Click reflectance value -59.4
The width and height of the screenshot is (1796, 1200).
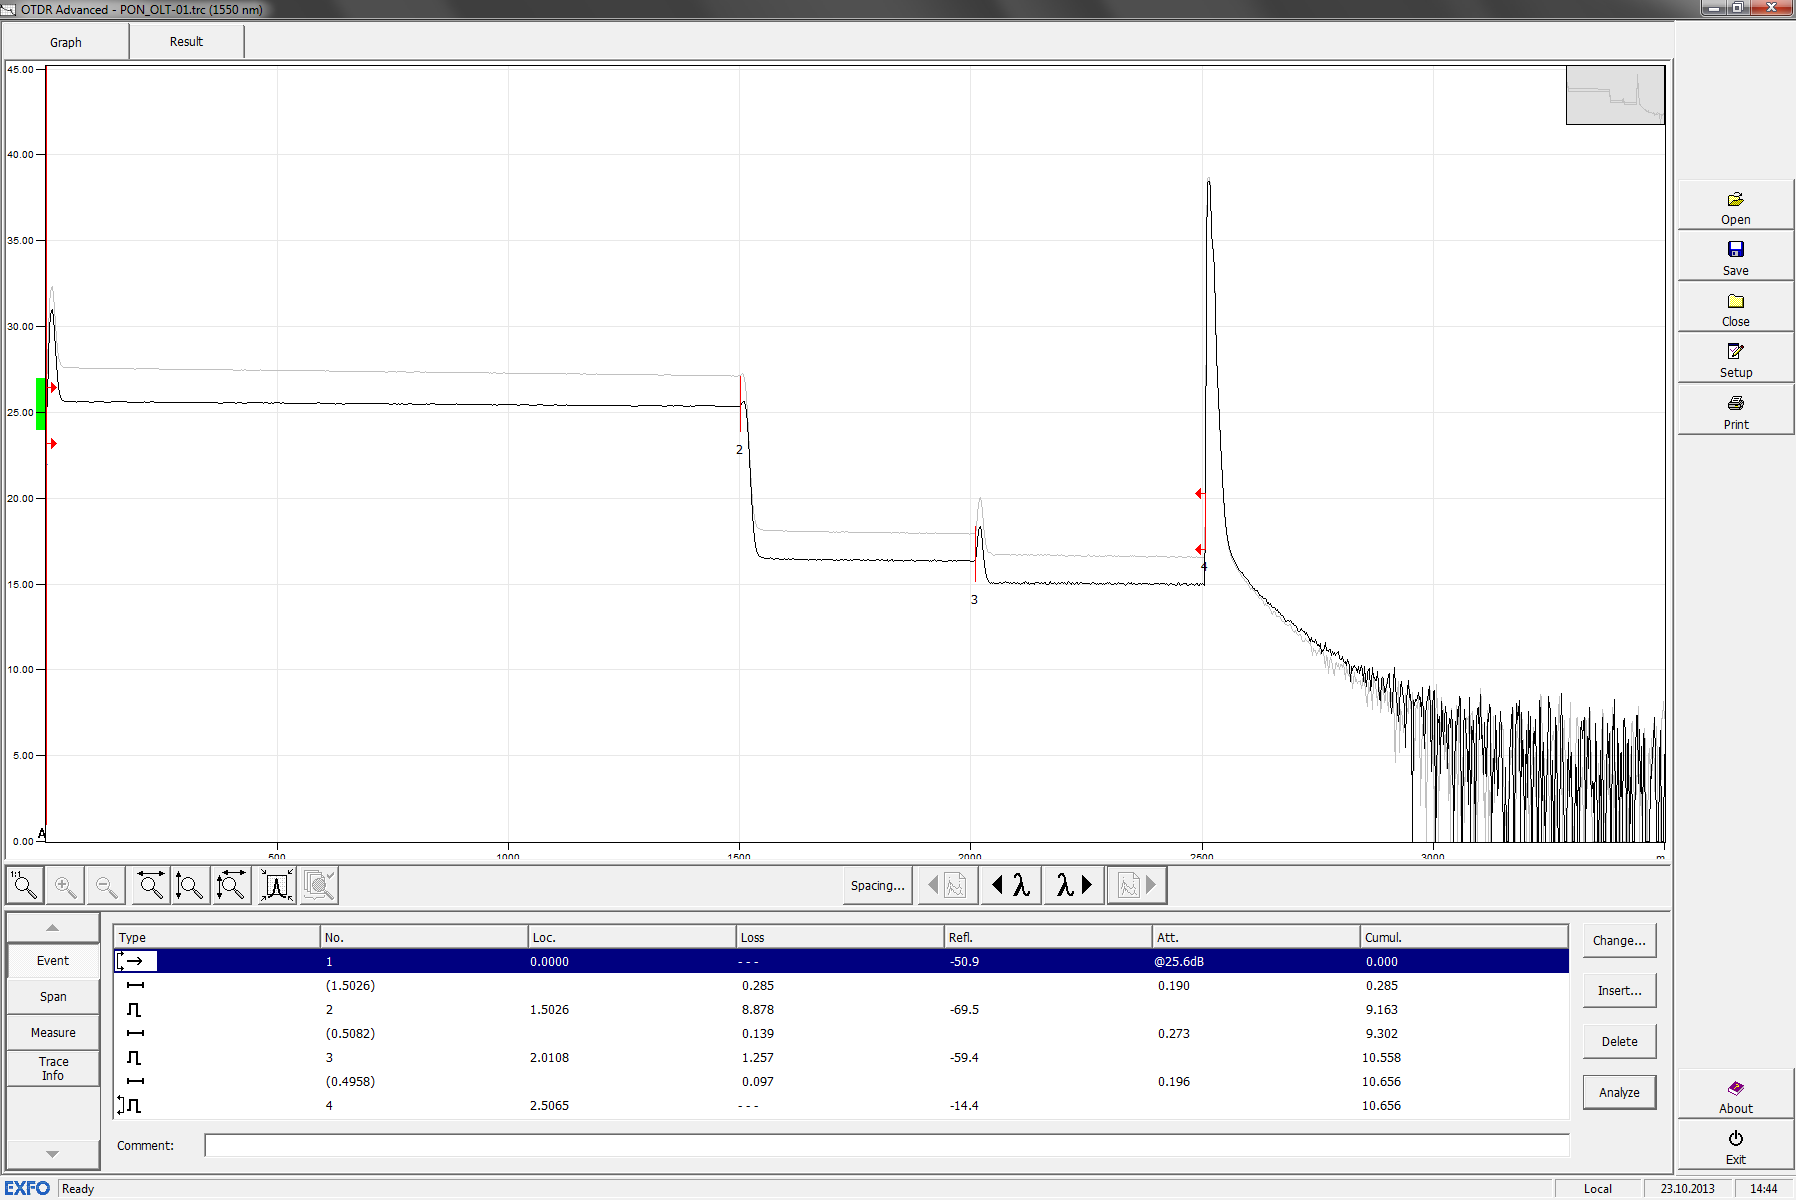coord(964,1058)
